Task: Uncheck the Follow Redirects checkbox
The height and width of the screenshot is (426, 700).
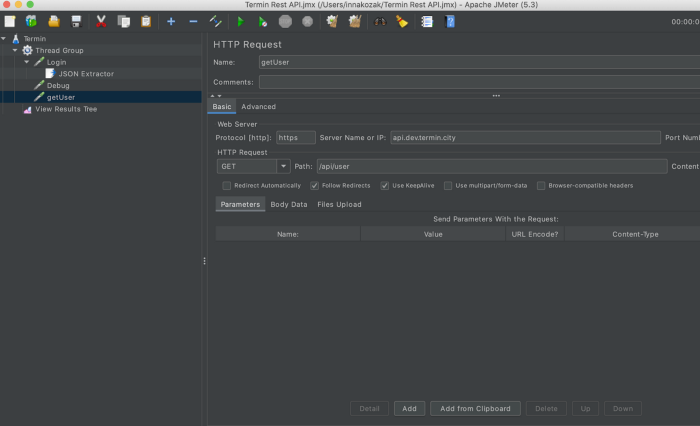Action: coord(315,185)
